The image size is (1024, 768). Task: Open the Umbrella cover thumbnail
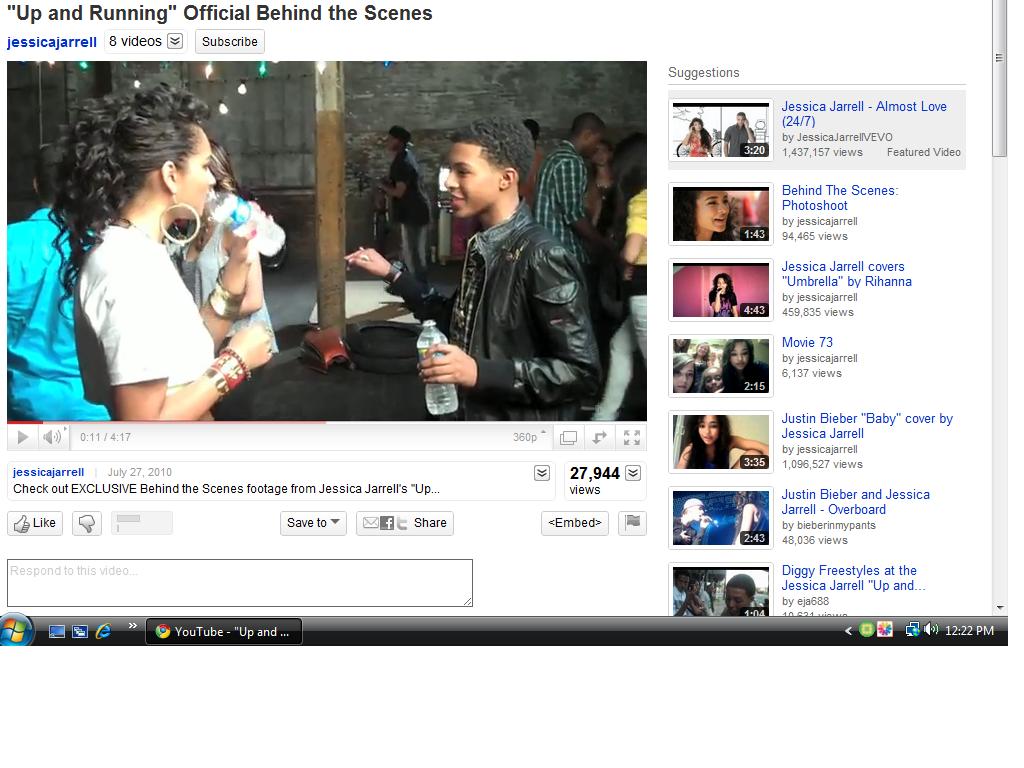[x=721, y=290]
